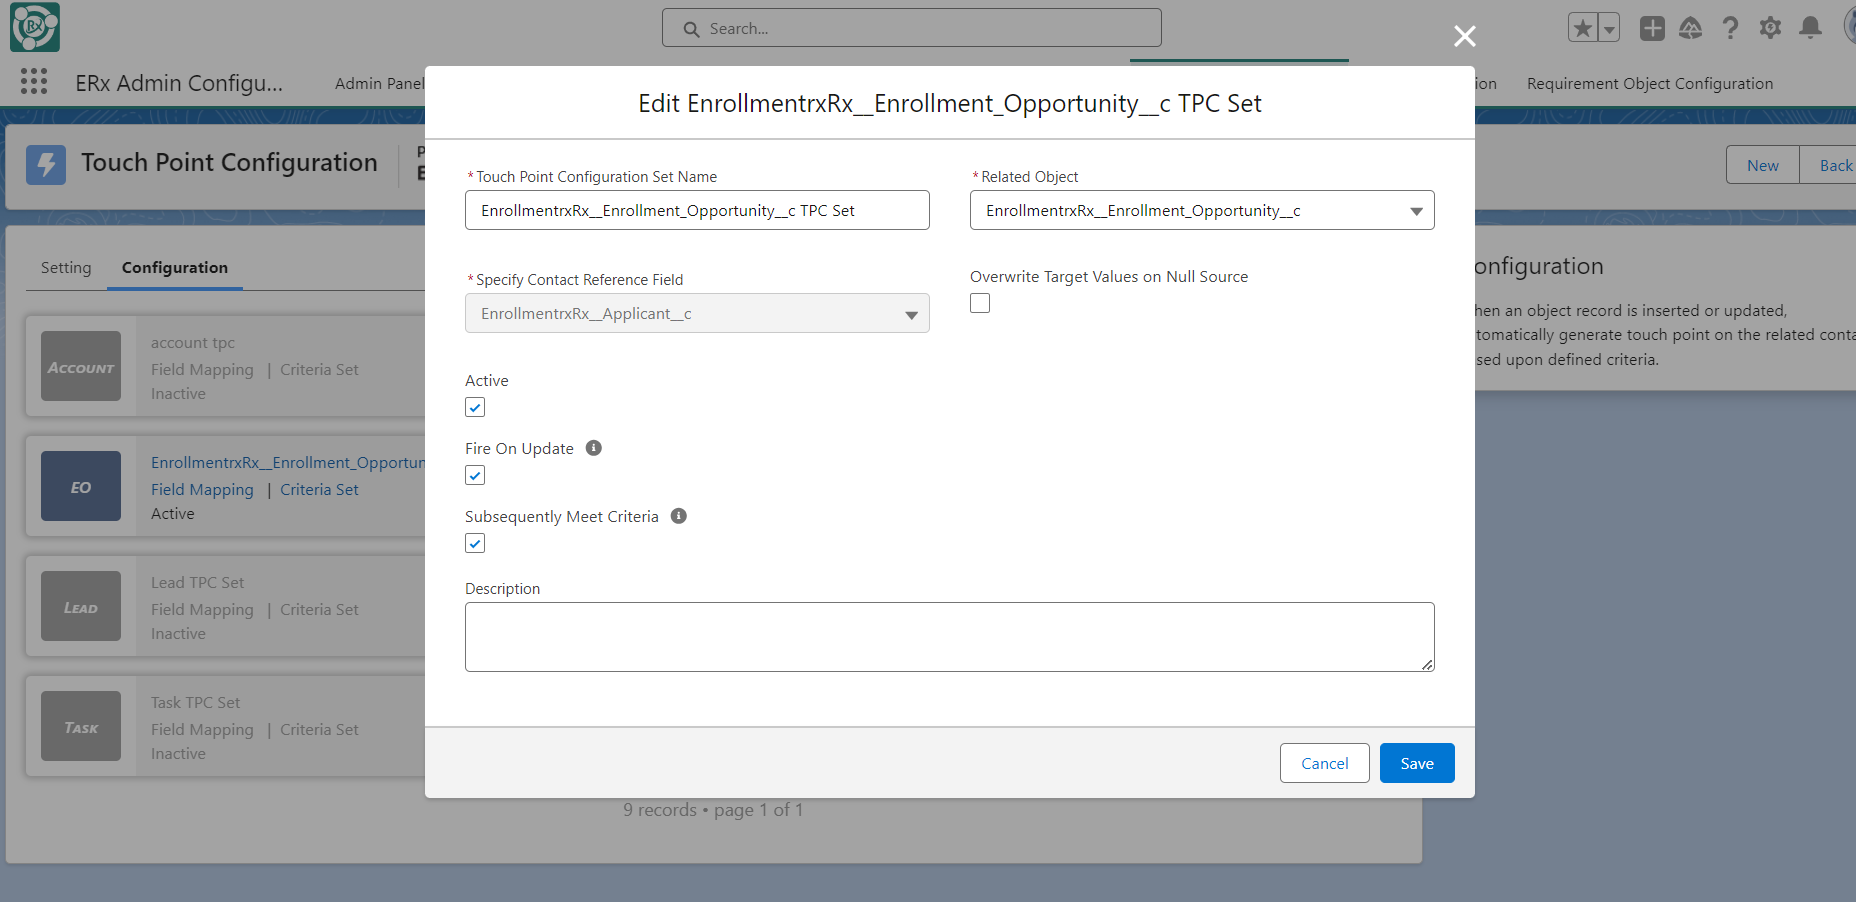The height and width of the screenshot is (902, 1856).
Task: Click the Favorites star icon
Action: (x=1582, y=28)
